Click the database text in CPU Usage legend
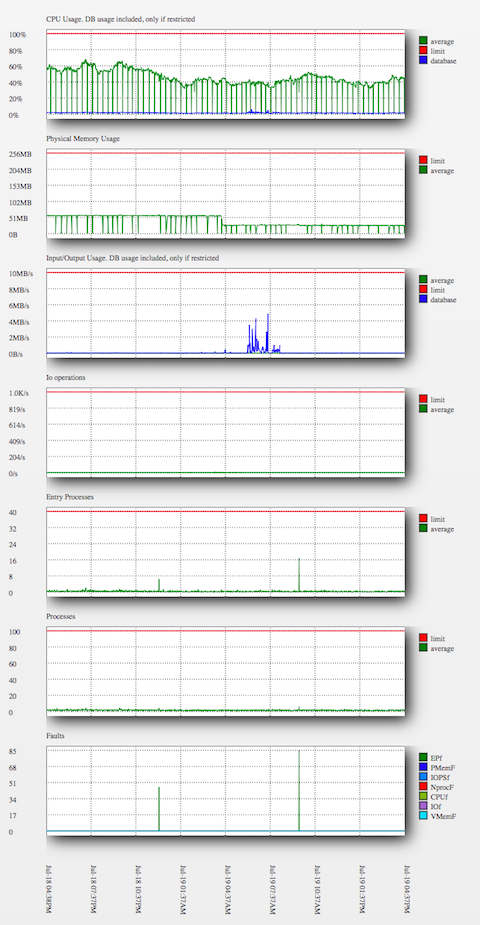Viewport: 480px width, 925px height. coord(443,61)
